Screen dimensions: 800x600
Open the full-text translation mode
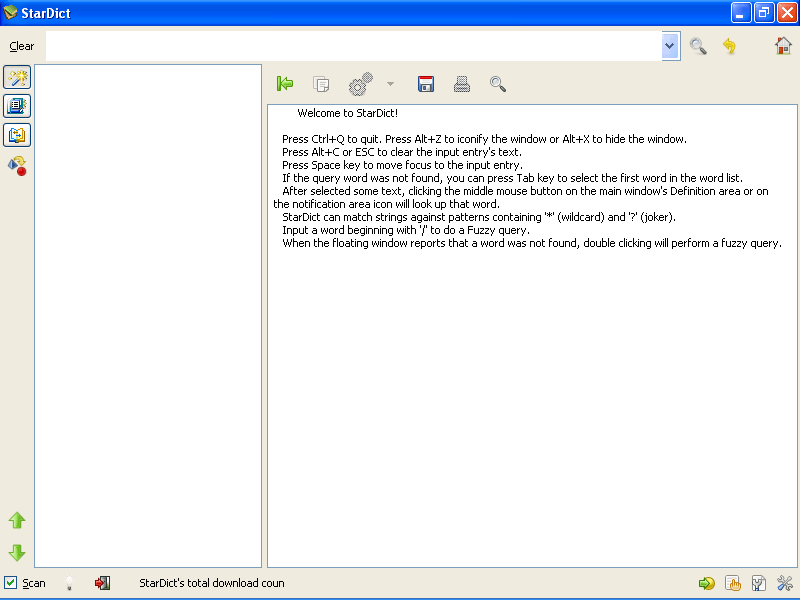[x=16, y=135]
